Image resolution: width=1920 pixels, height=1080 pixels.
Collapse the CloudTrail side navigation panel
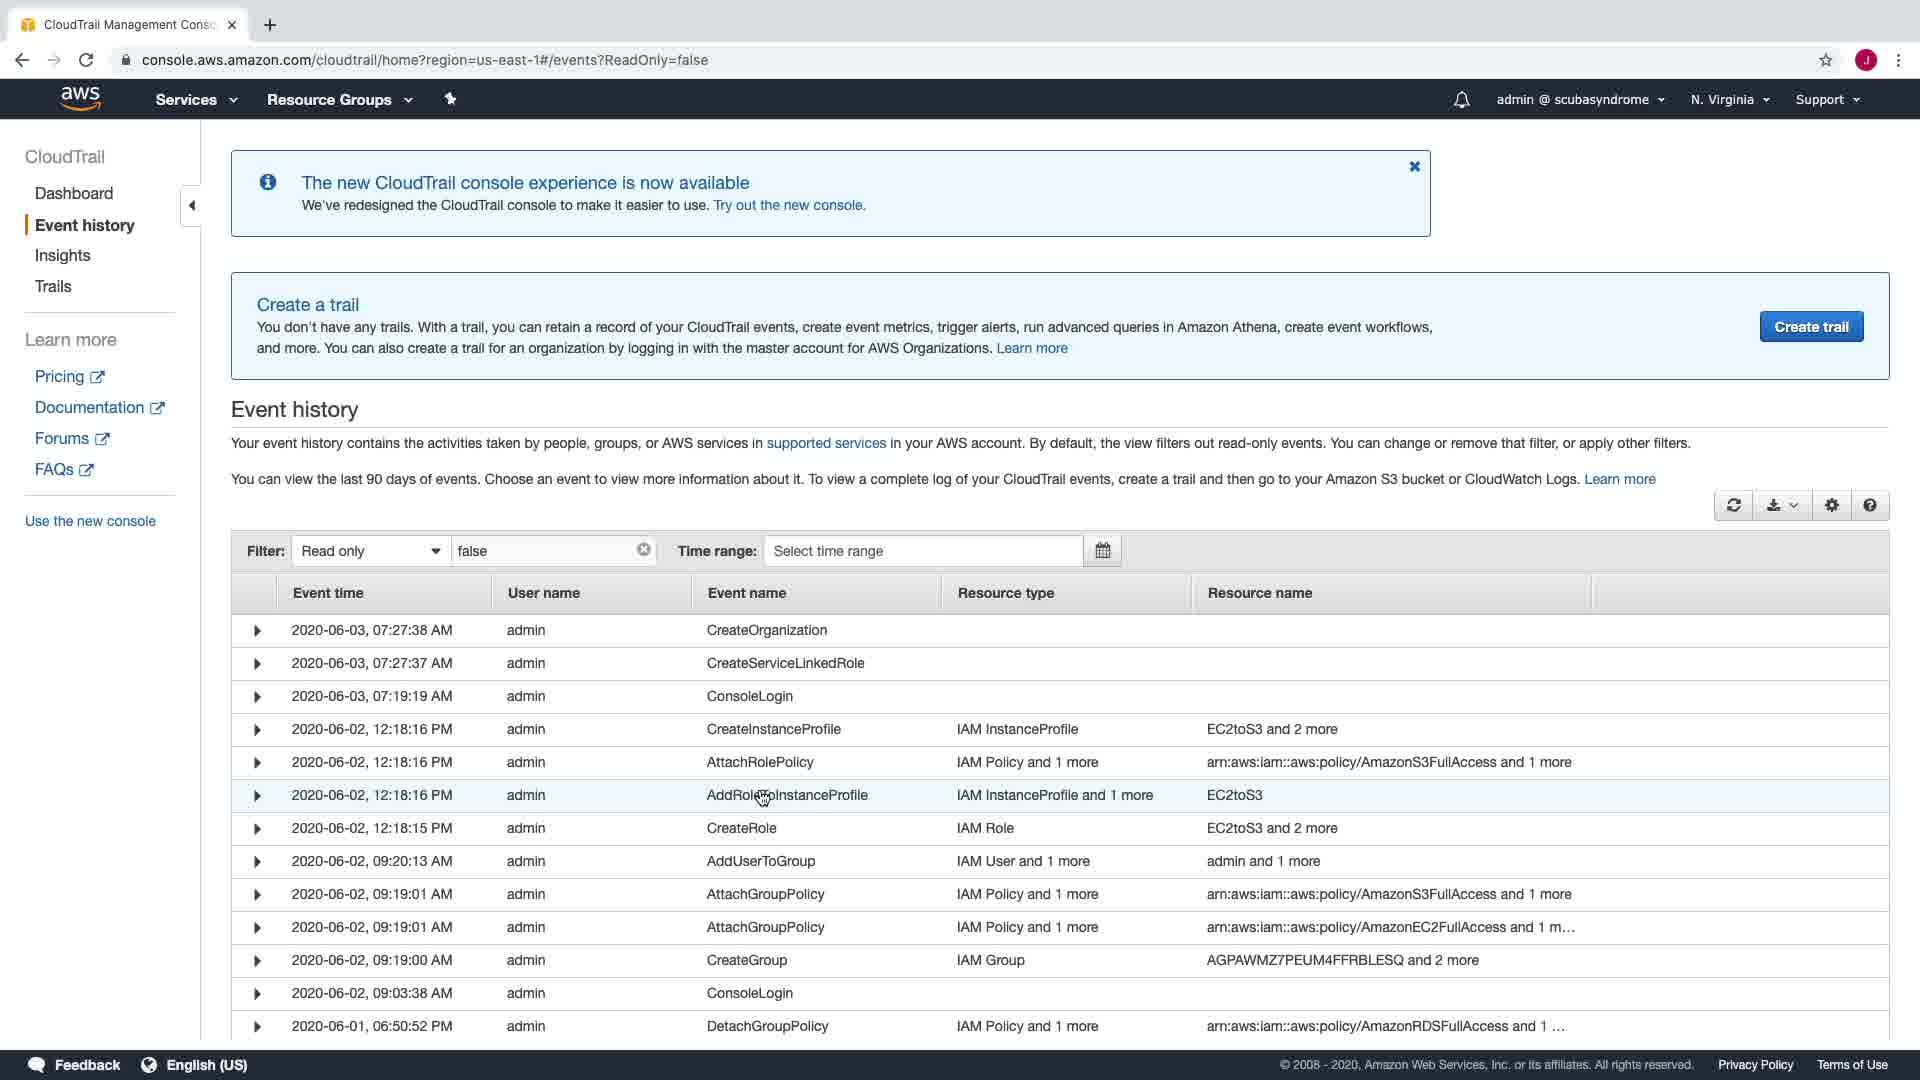(x=191, y=206)
